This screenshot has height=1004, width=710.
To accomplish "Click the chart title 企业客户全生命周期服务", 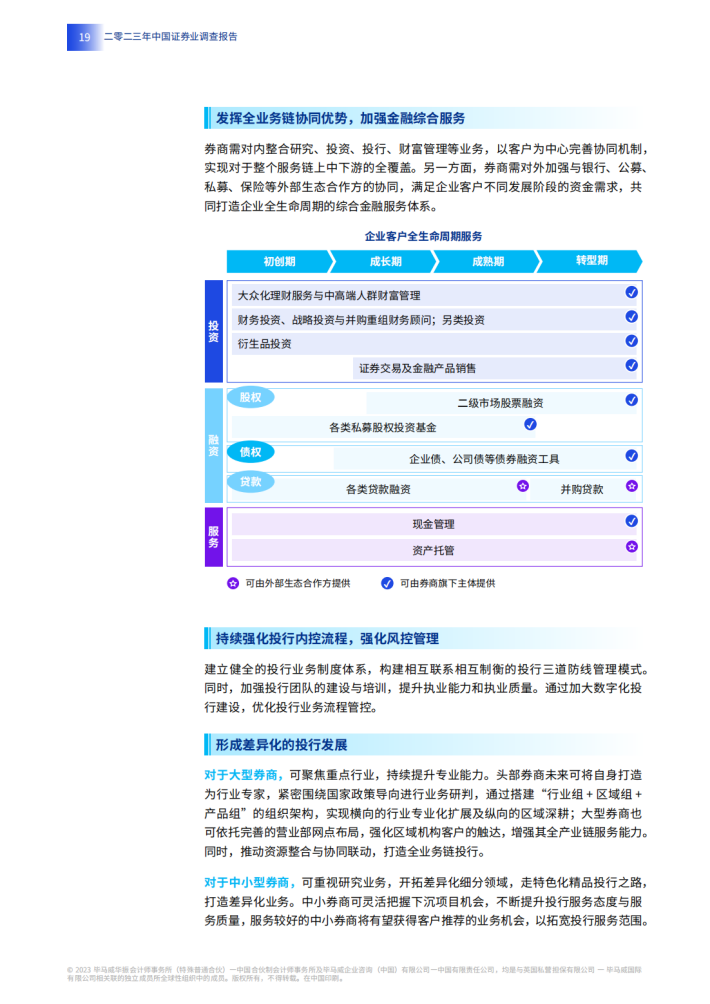I will pyautogui.click(x=423, y=236).
